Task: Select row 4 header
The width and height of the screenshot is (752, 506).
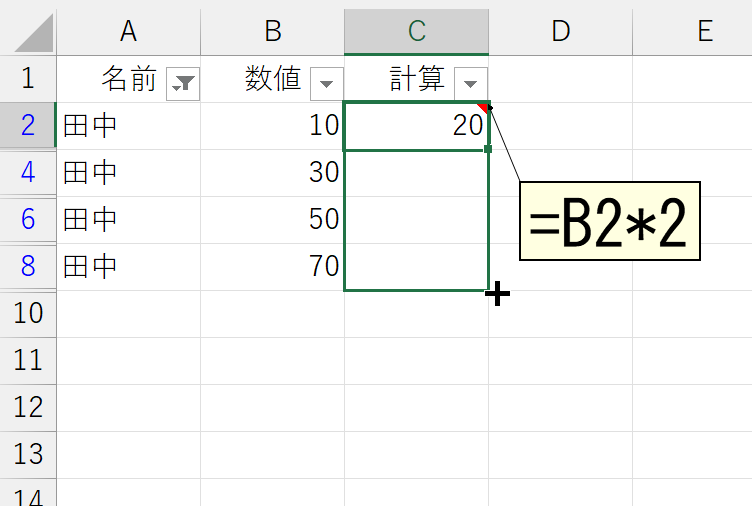Action: [28, 172]
